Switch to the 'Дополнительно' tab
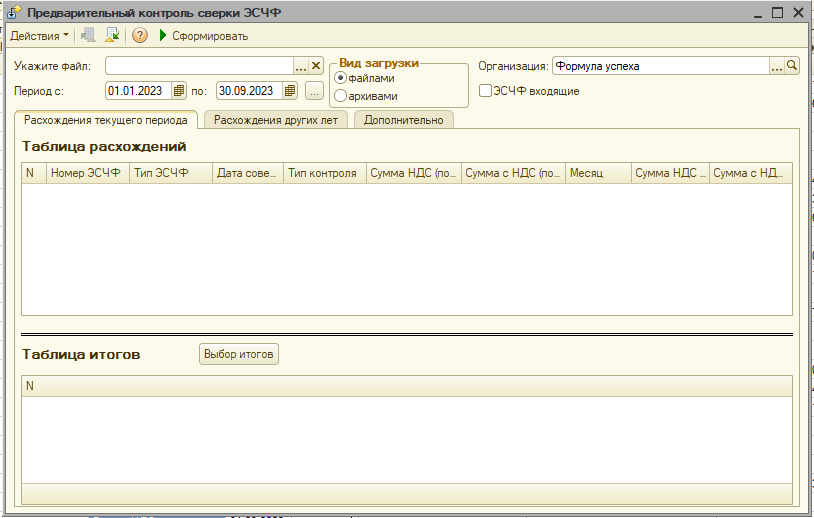814x518 pixels. click(x=403, y=120)
